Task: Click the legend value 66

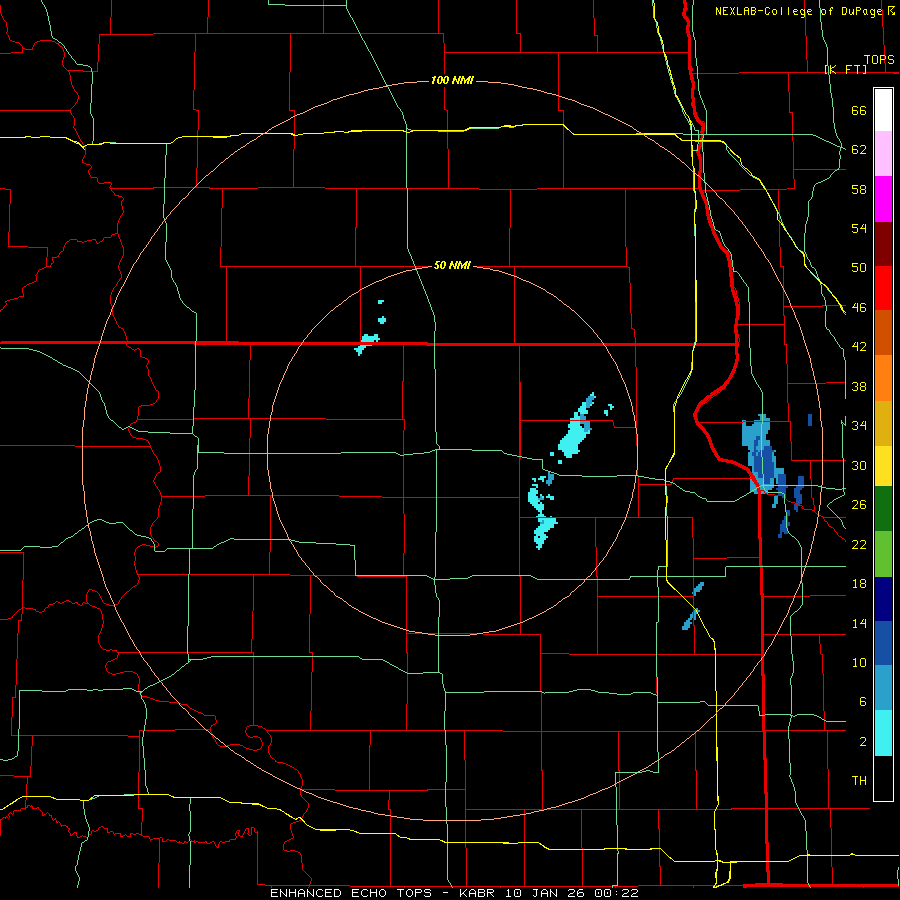Action: 859,110
